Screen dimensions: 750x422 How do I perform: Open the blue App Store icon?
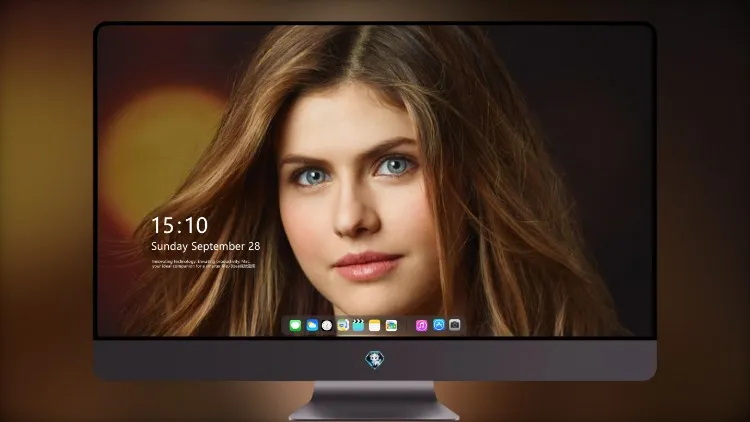(x=439, y=325)
